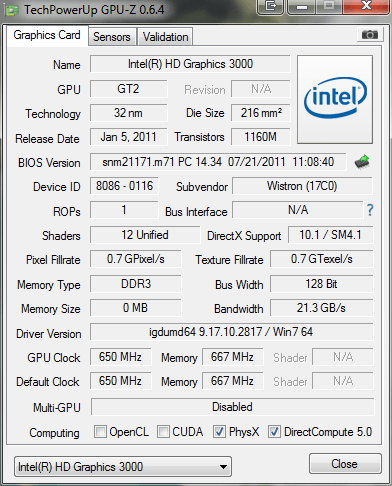Select the Graphics Card tab

[47, 35]
